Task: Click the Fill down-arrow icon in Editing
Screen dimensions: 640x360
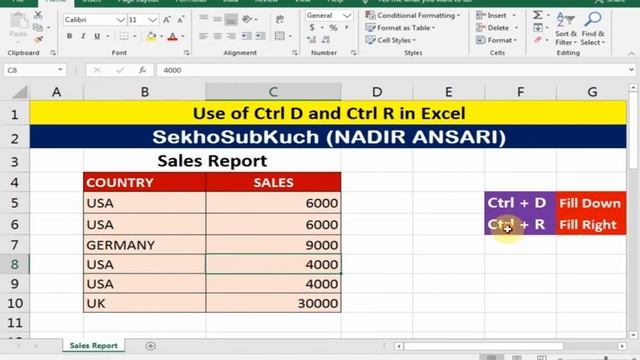Action: pyautogui.click(x=538, y=28)
